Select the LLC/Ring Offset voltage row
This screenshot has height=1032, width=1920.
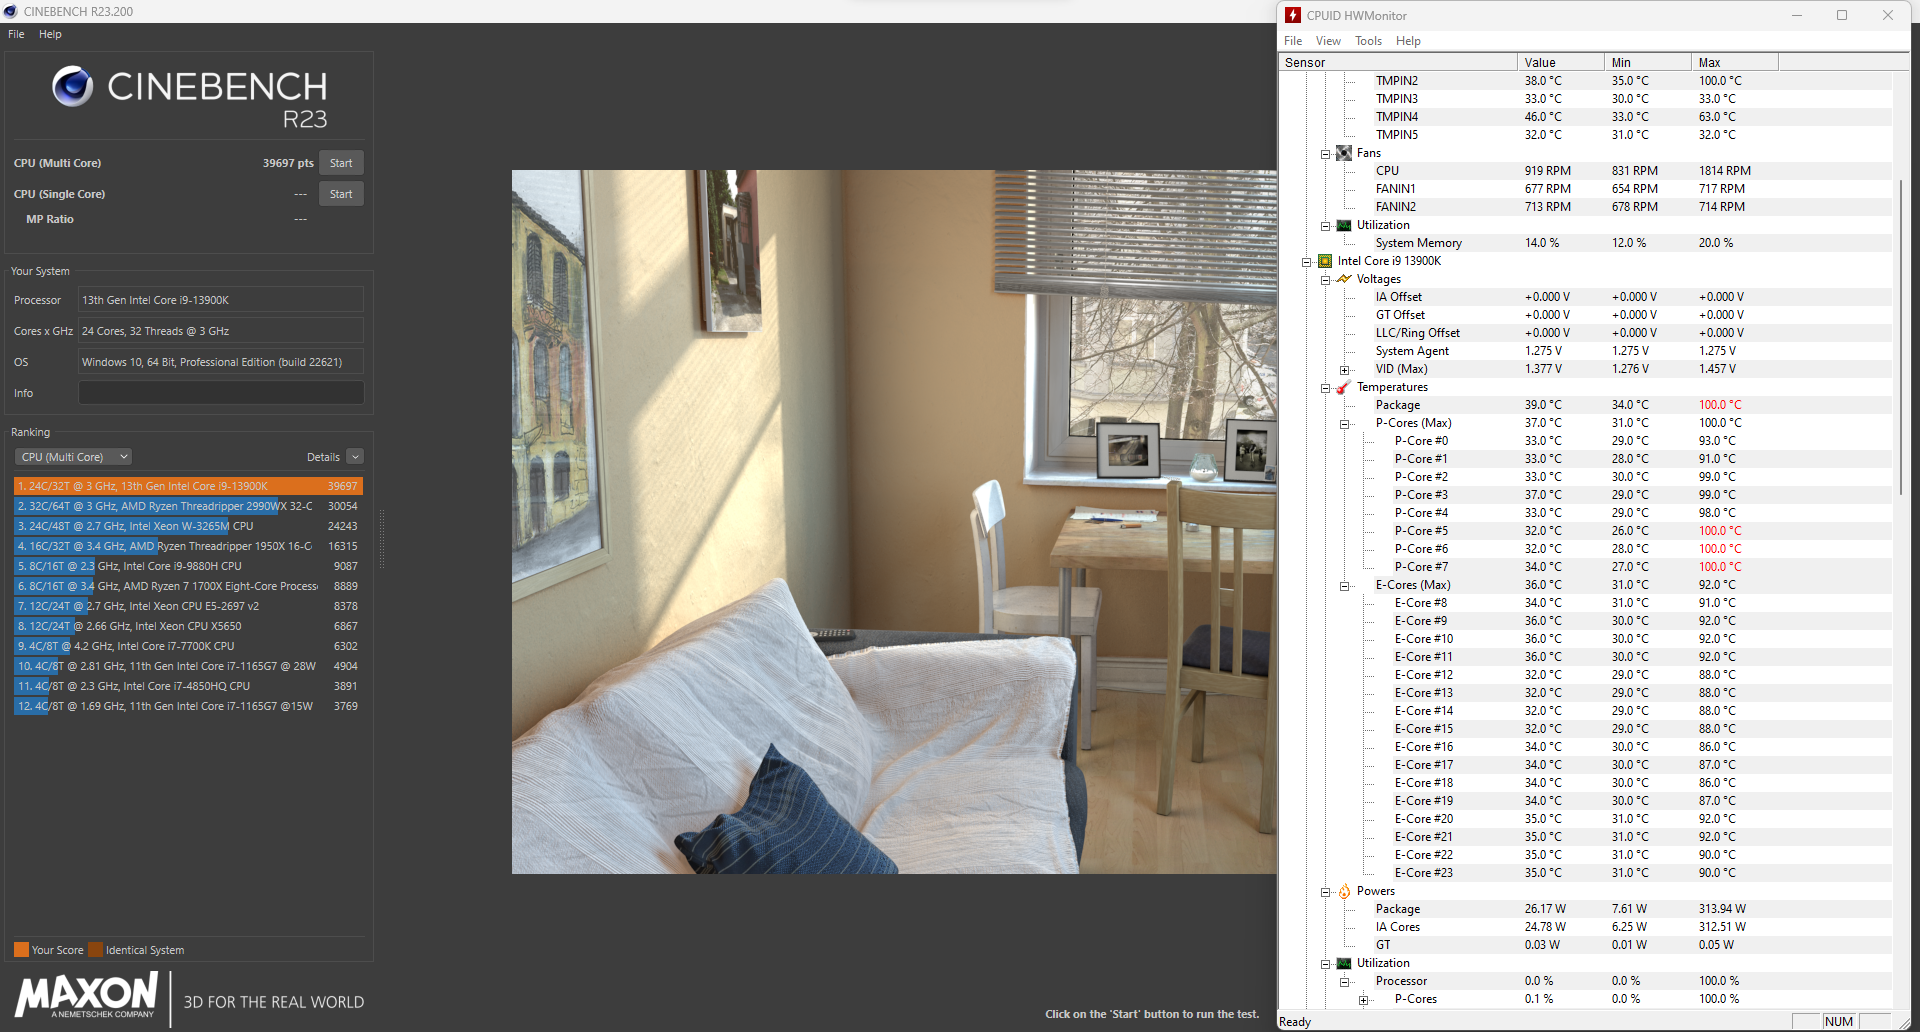[x=1585, y=333]
